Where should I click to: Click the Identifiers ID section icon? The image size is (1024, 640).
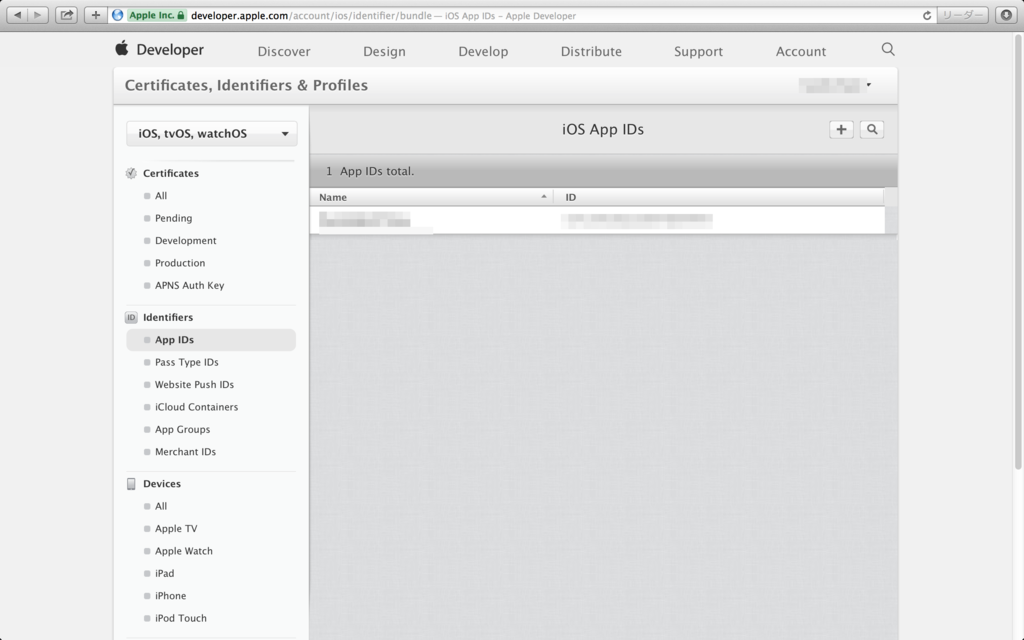click(x=131, y=317)
